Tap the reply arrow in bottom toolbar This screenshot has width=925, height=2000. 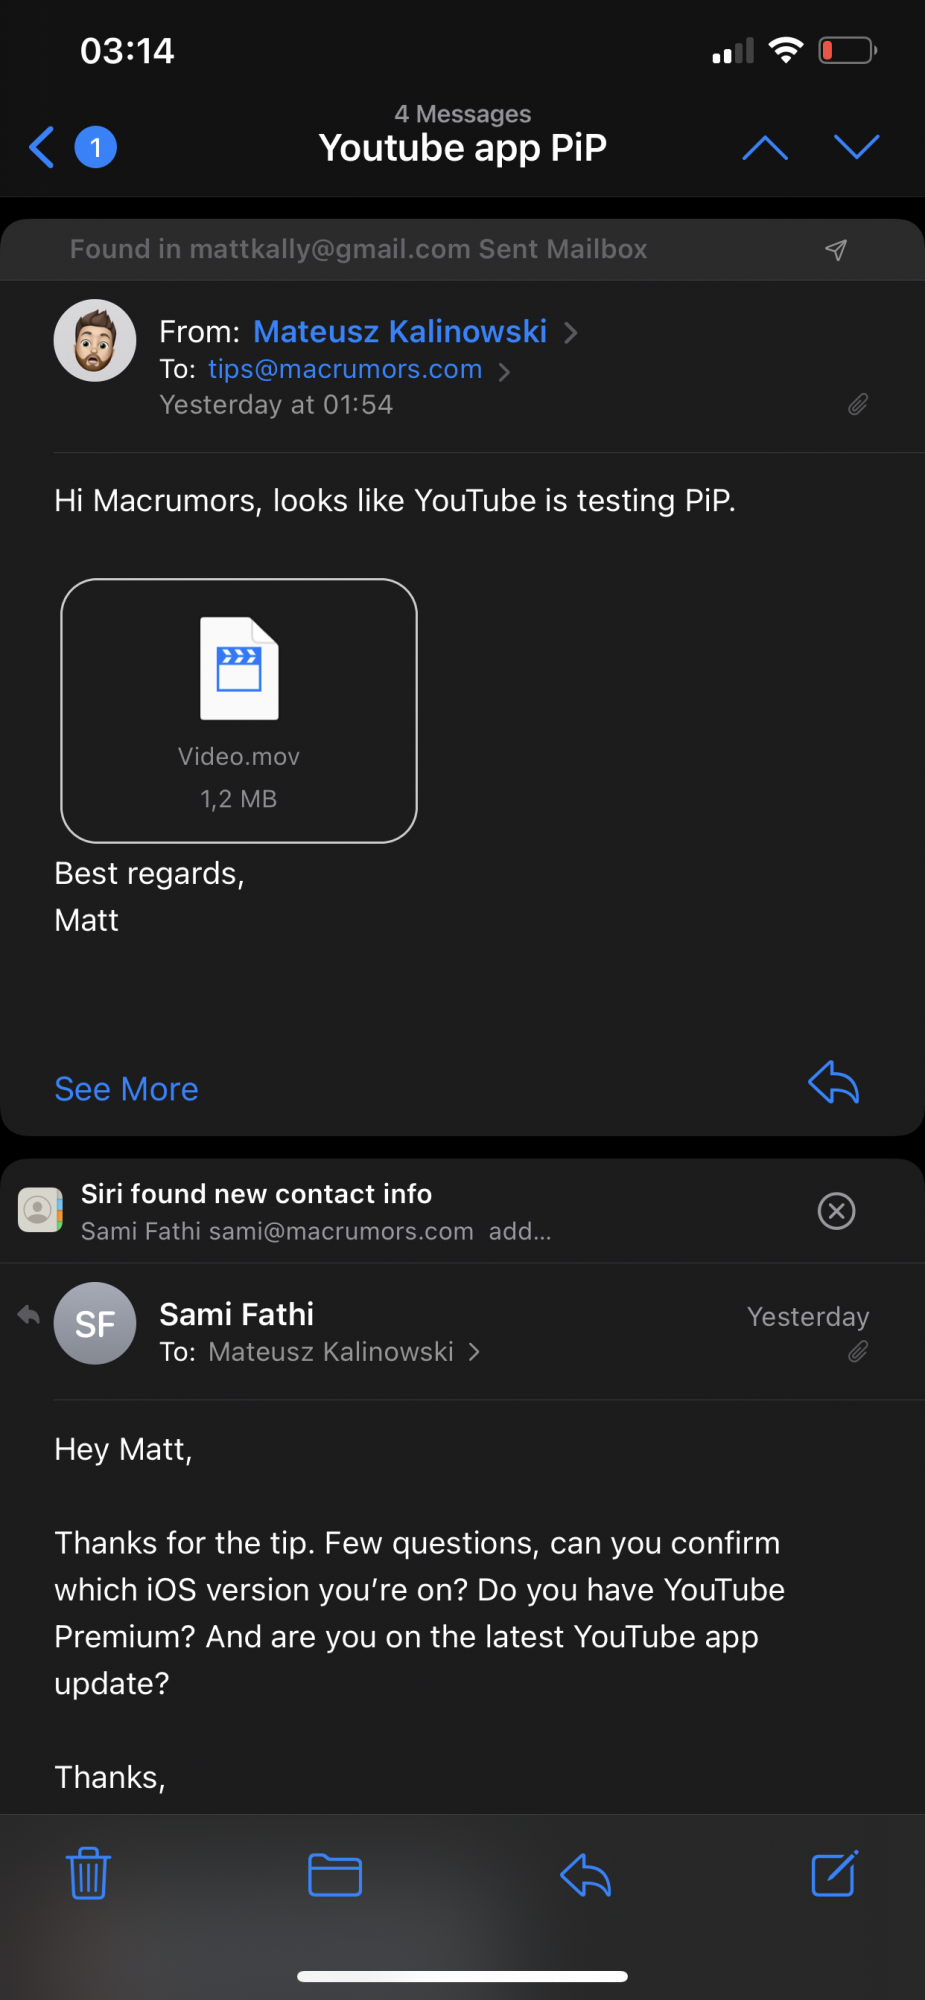pyautogui.click(x=585, y=1874)
